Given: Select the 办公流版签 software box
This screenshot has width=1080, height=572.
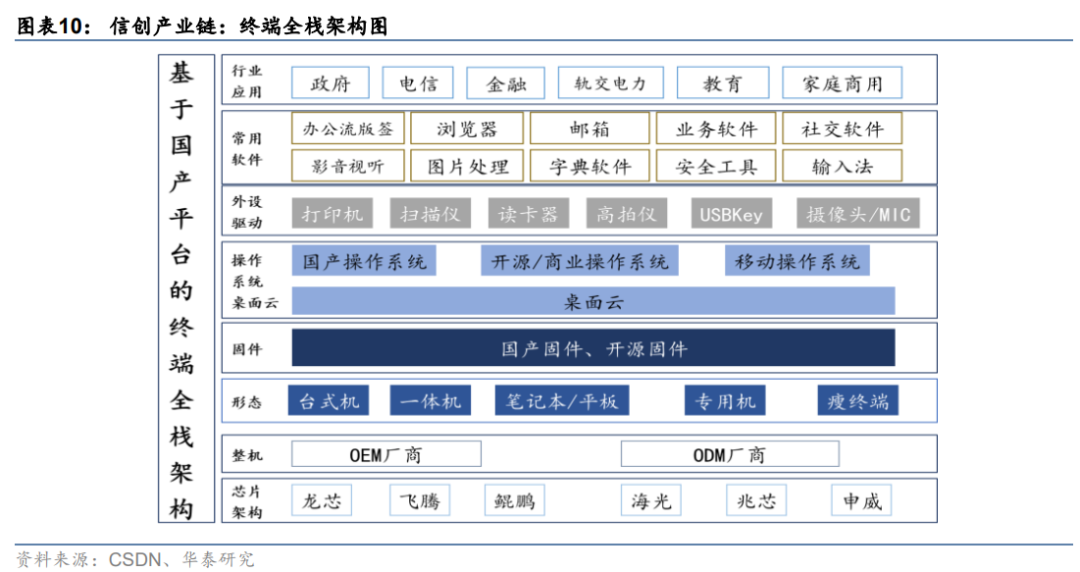Looking at the screenshot, I should 349,129.
